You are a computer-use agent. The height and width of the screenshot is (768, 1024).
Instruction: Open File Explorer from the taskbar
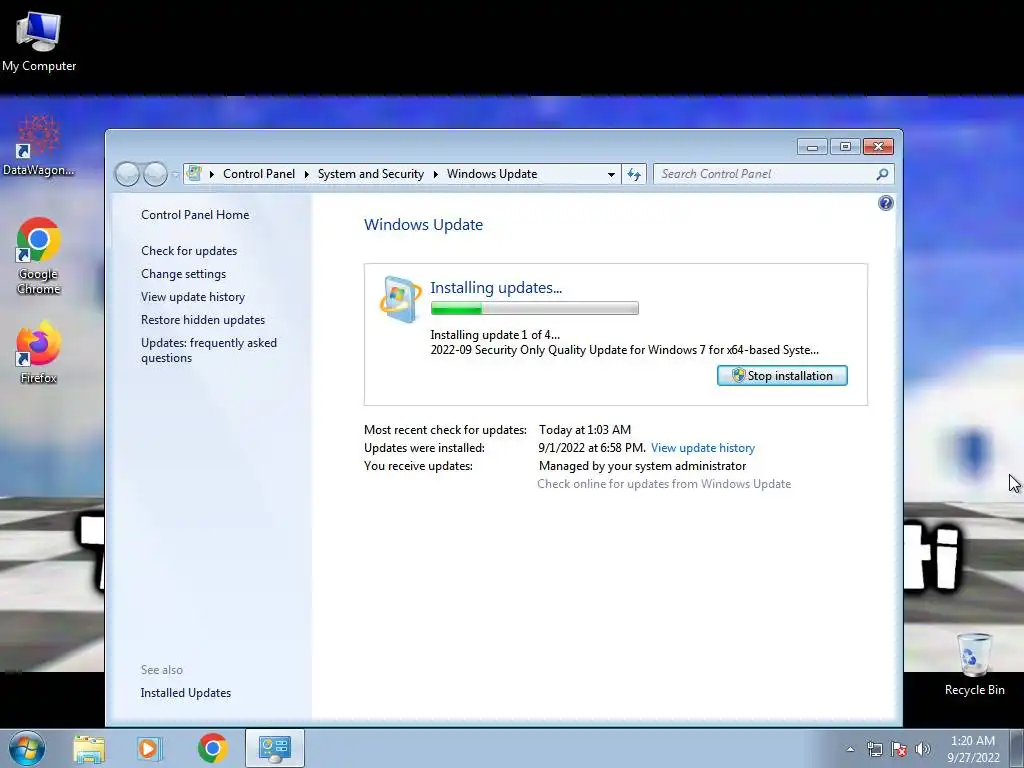[x=89, y=749]
